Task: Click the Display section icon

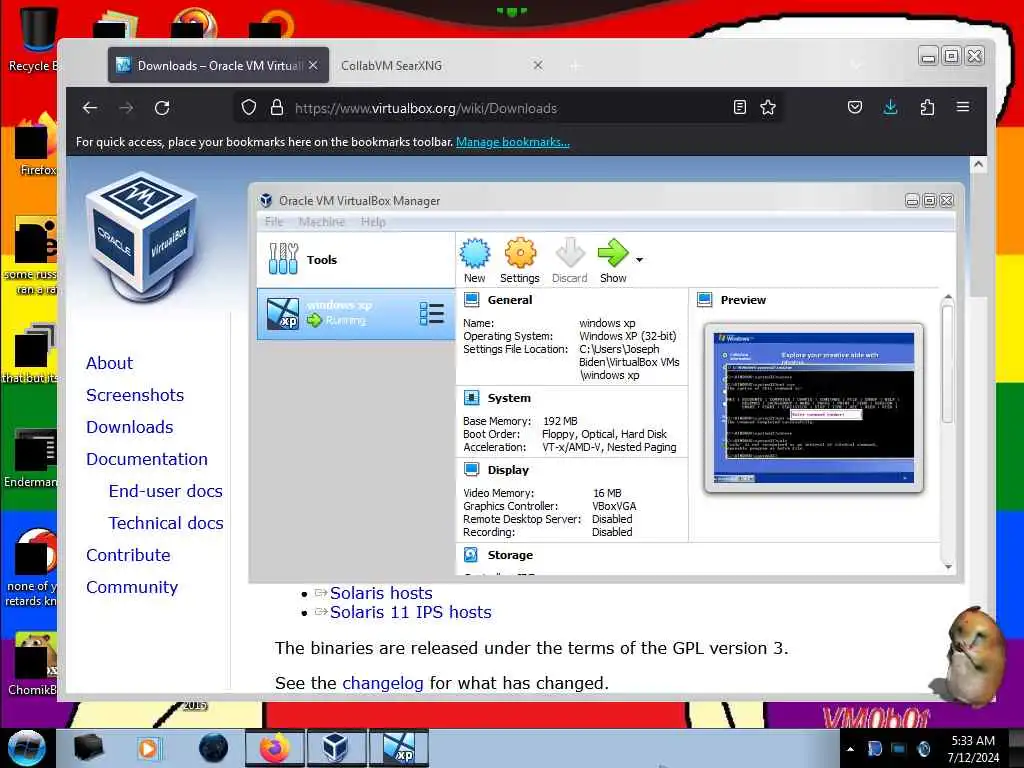Action: [x=472, y=470]
